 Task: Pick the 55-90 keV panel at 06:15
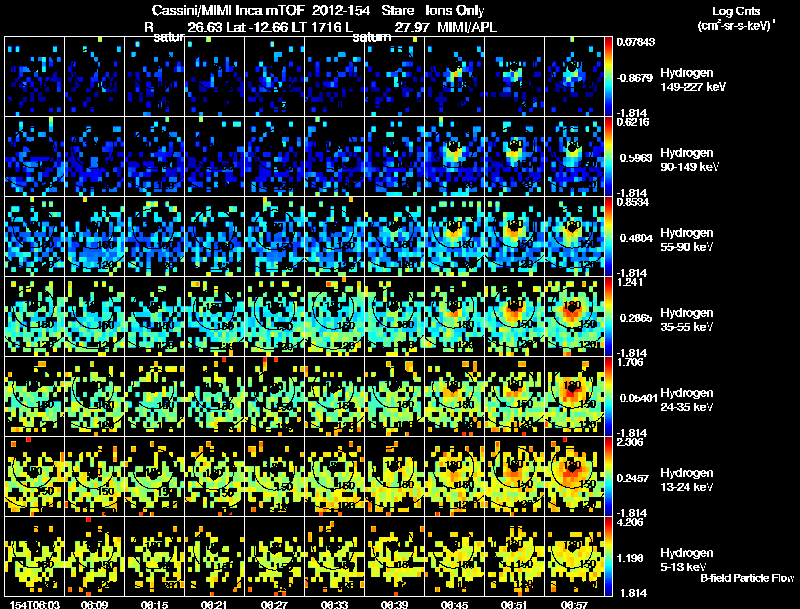(155, 237)
